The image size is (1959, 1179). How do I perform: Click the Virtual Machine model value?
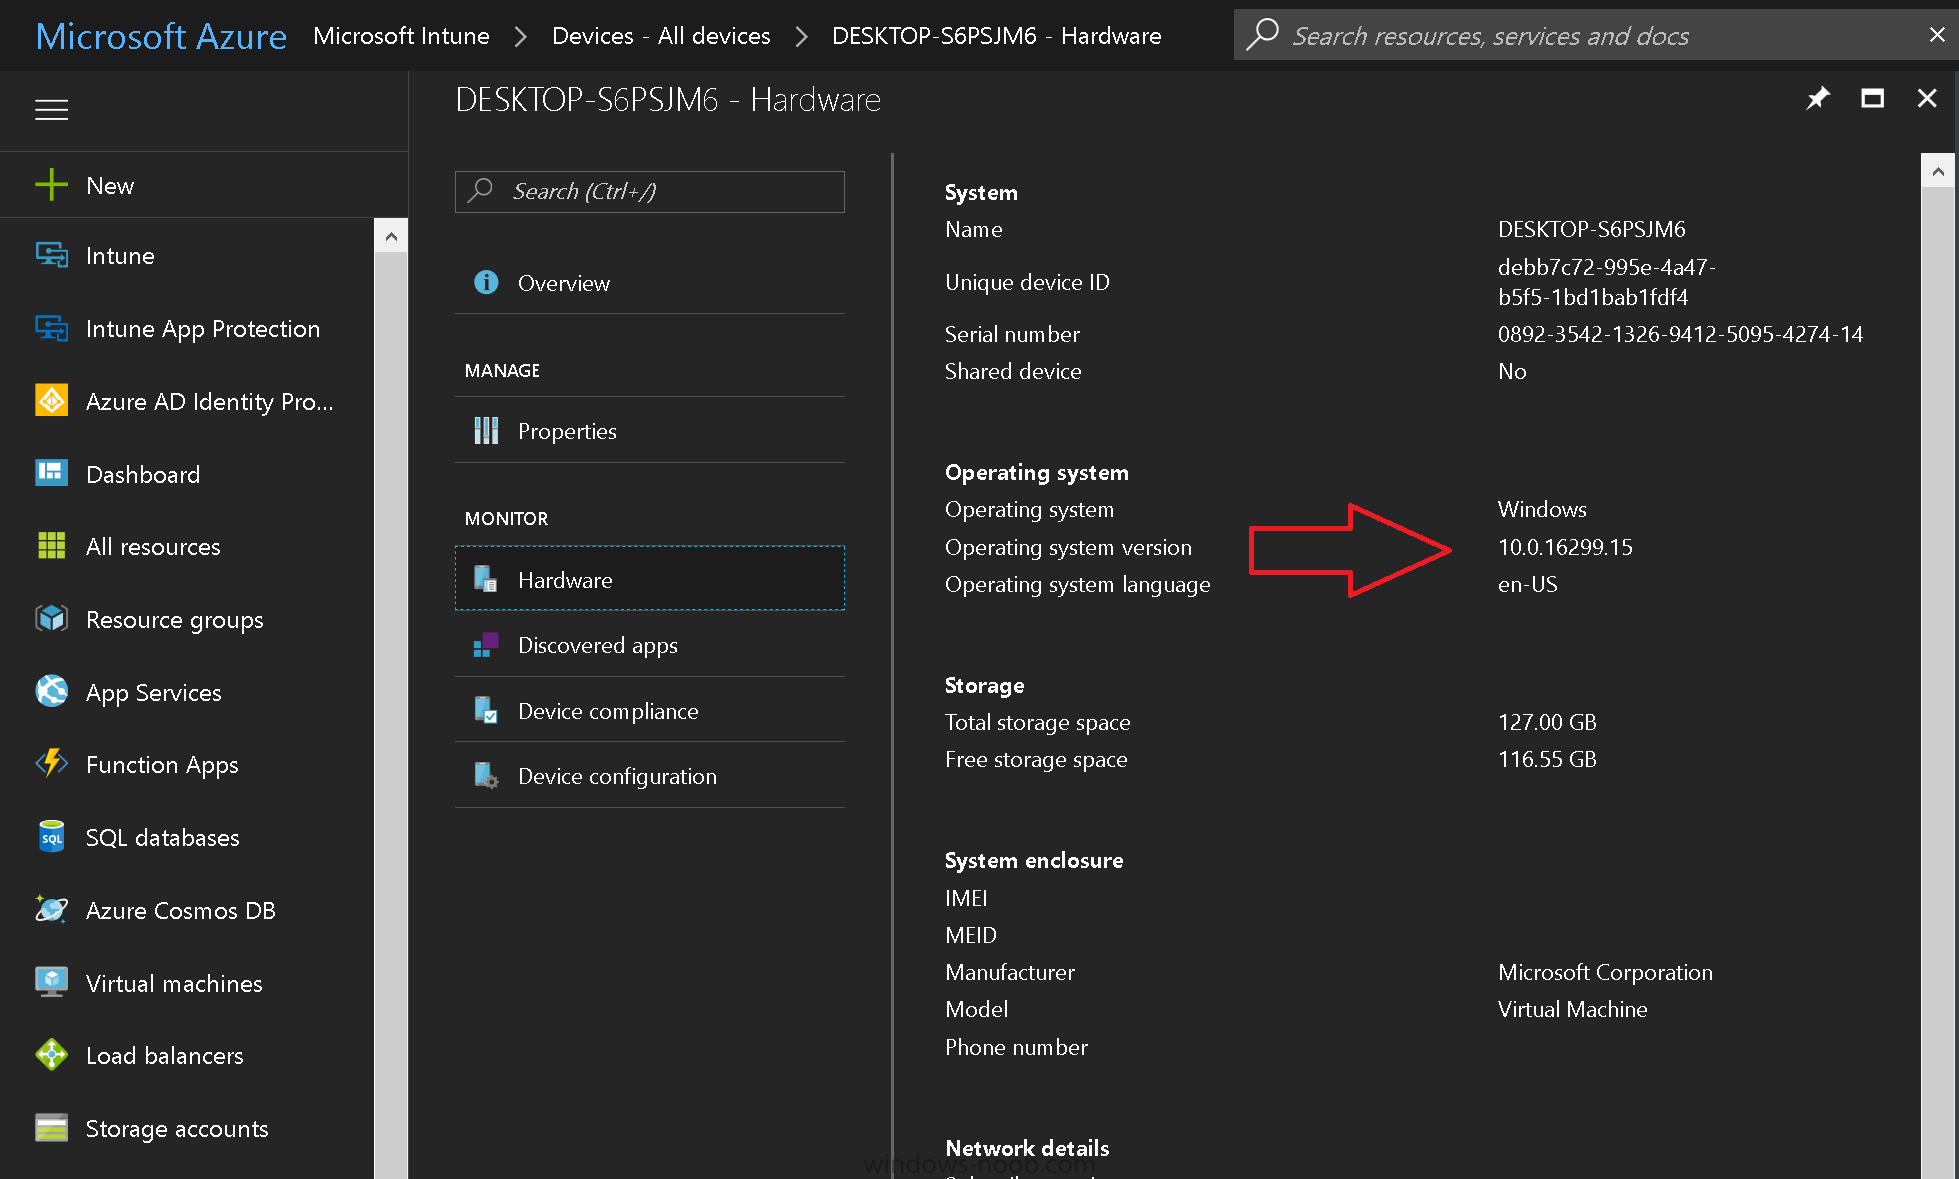pyautogui.click(x=1572, y=1009)
